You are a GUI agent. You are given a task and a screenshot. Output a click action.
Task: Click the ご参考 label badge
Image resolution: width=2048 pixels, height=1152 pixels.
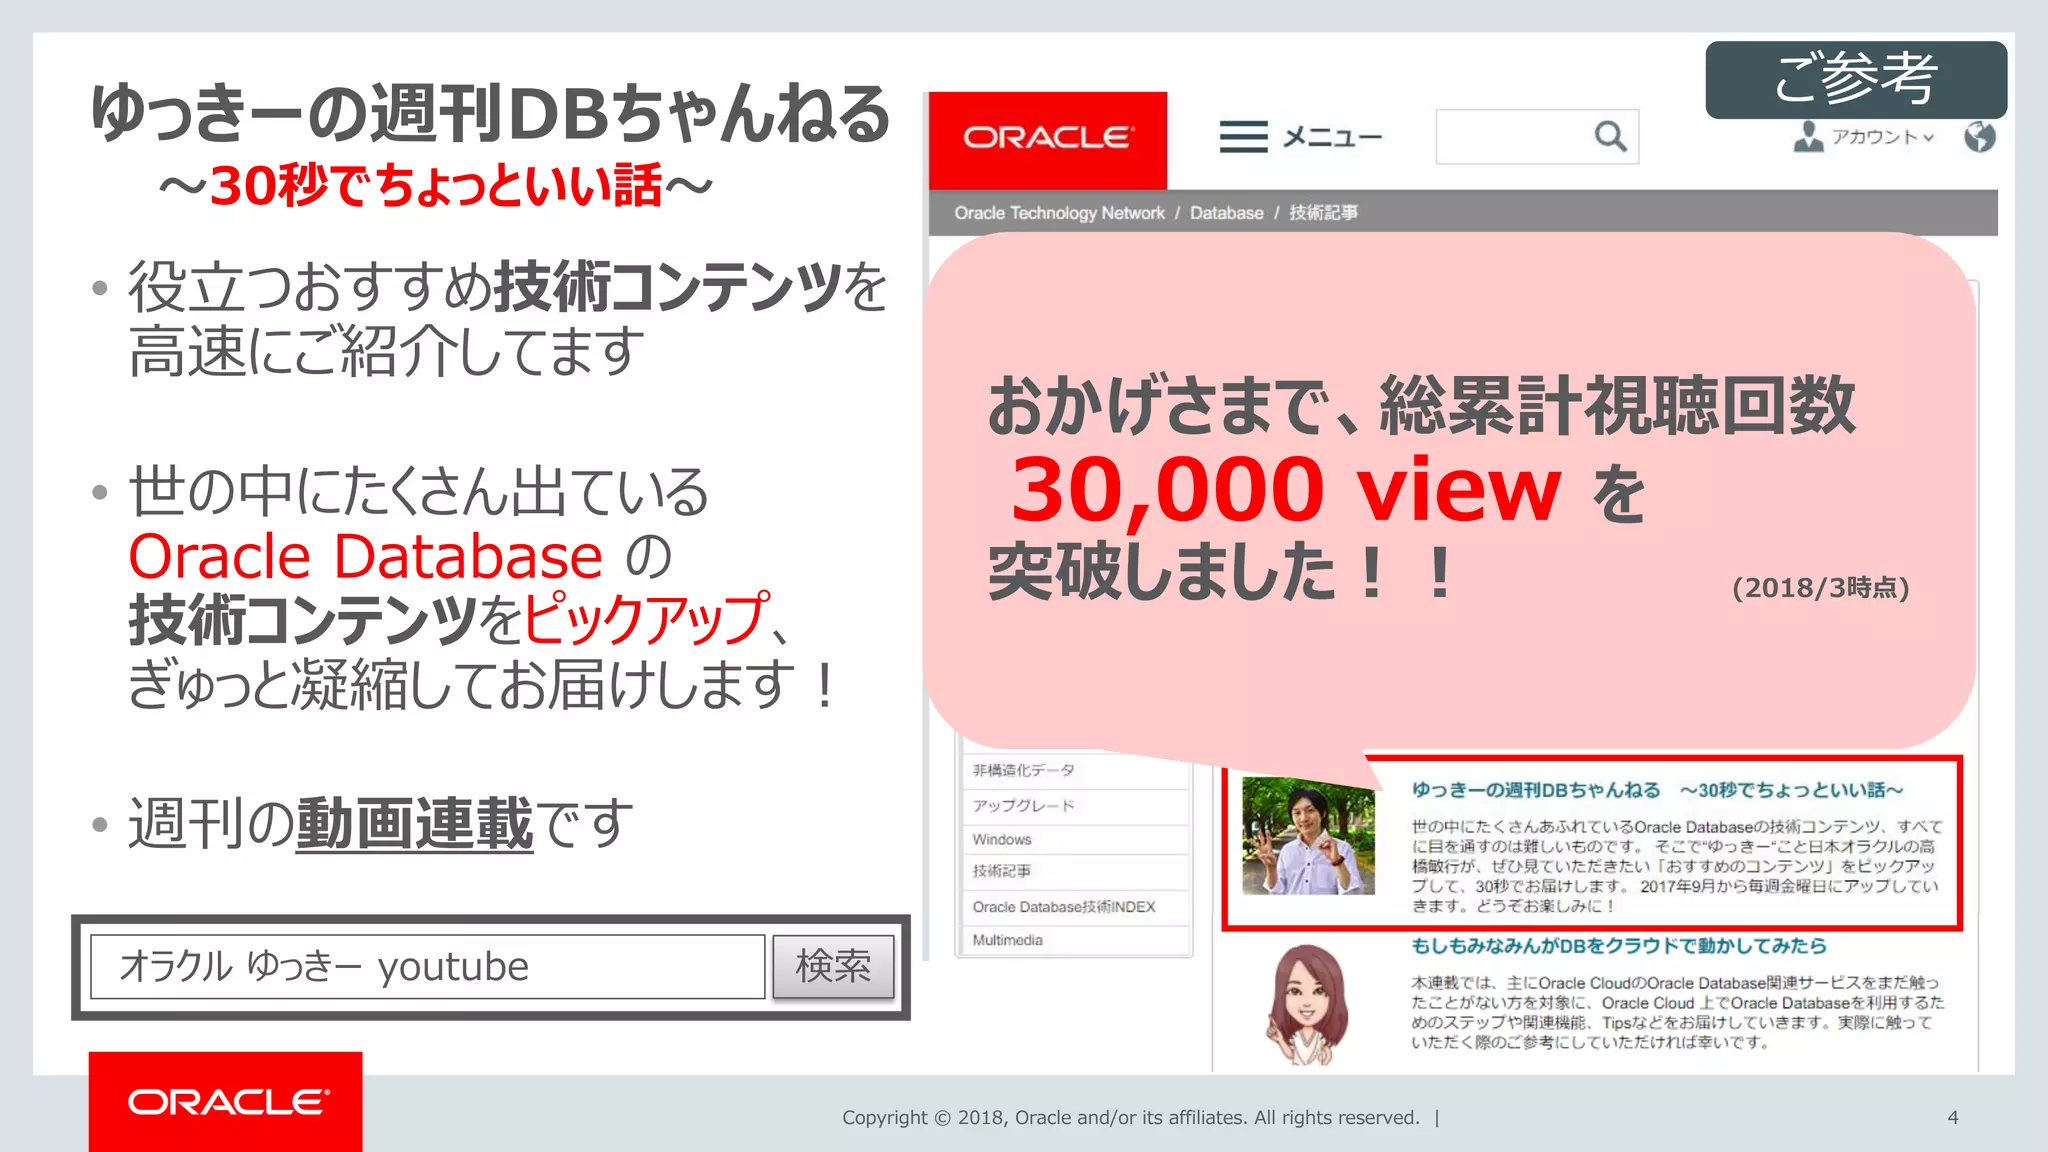point(1856,80)
